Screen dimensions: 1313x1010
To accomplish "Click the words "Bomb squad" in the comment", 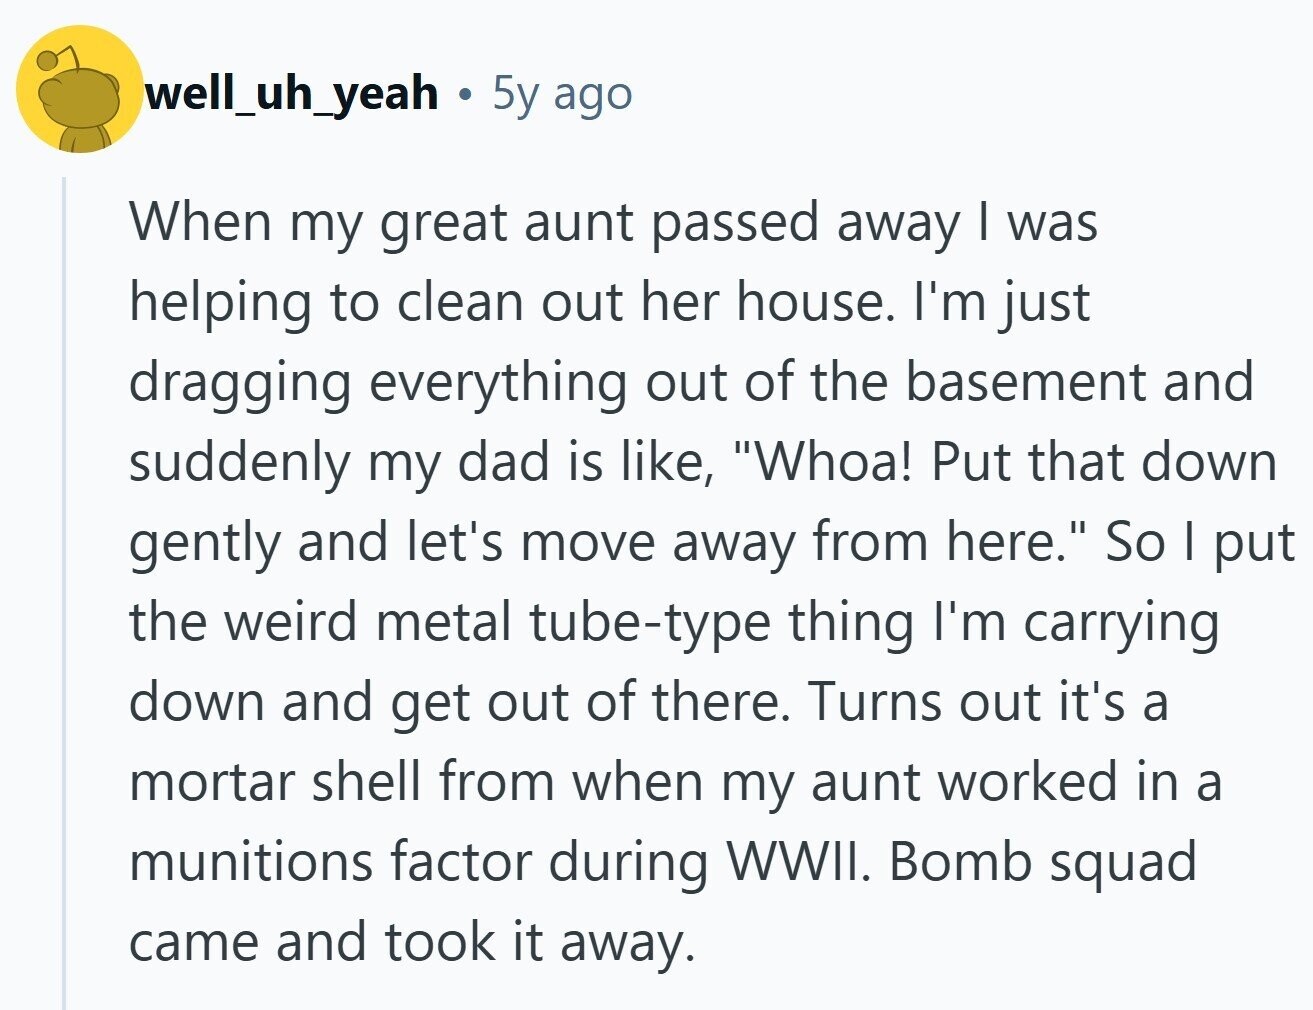I will (1041, 862).
